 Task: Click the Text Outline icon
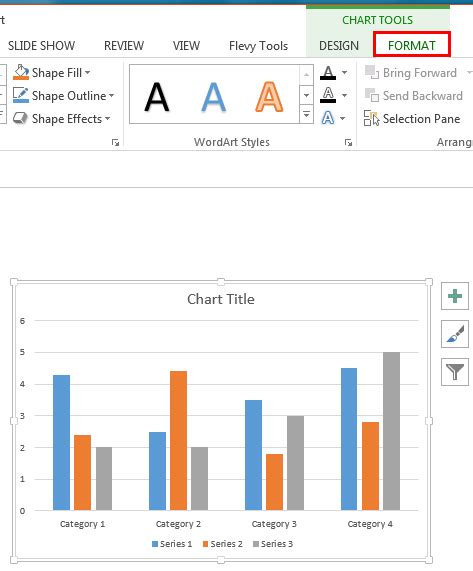pos(328,95)
